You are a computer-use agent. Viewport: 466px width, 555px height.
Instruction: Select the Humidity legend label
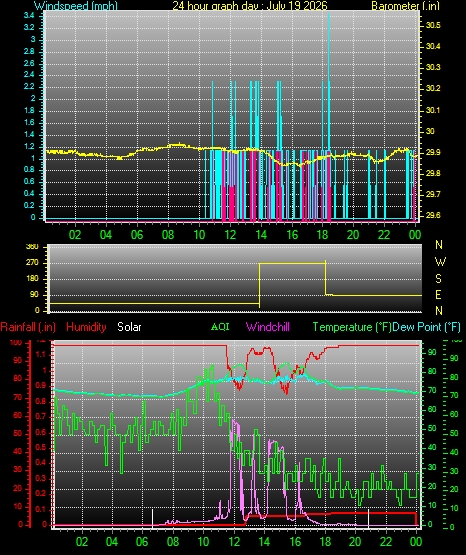coord(86,327)
